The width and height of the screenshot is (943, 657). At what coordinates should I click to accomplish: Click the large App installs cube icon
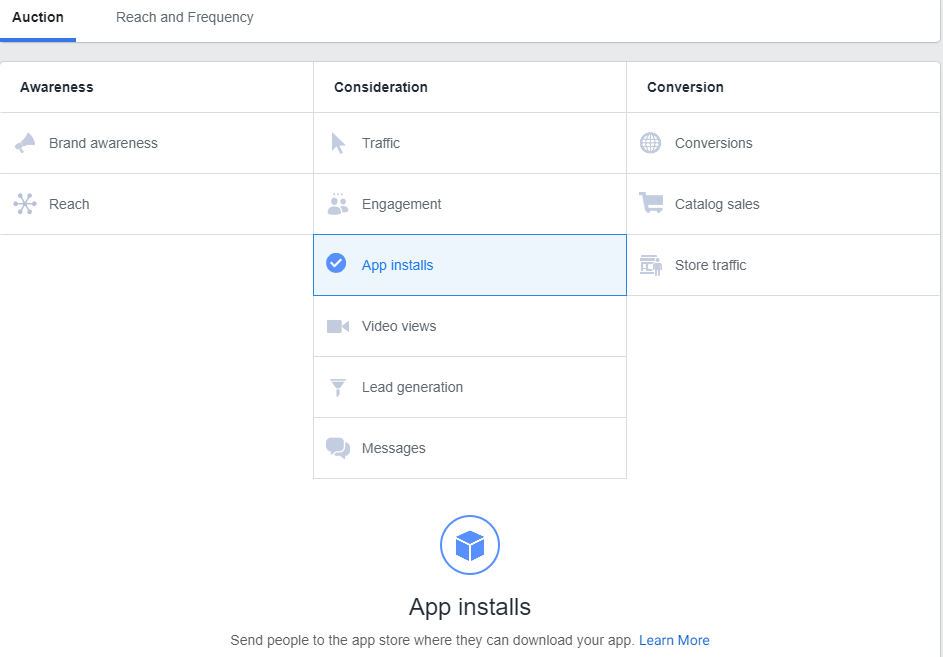click(x=470, y=545)
